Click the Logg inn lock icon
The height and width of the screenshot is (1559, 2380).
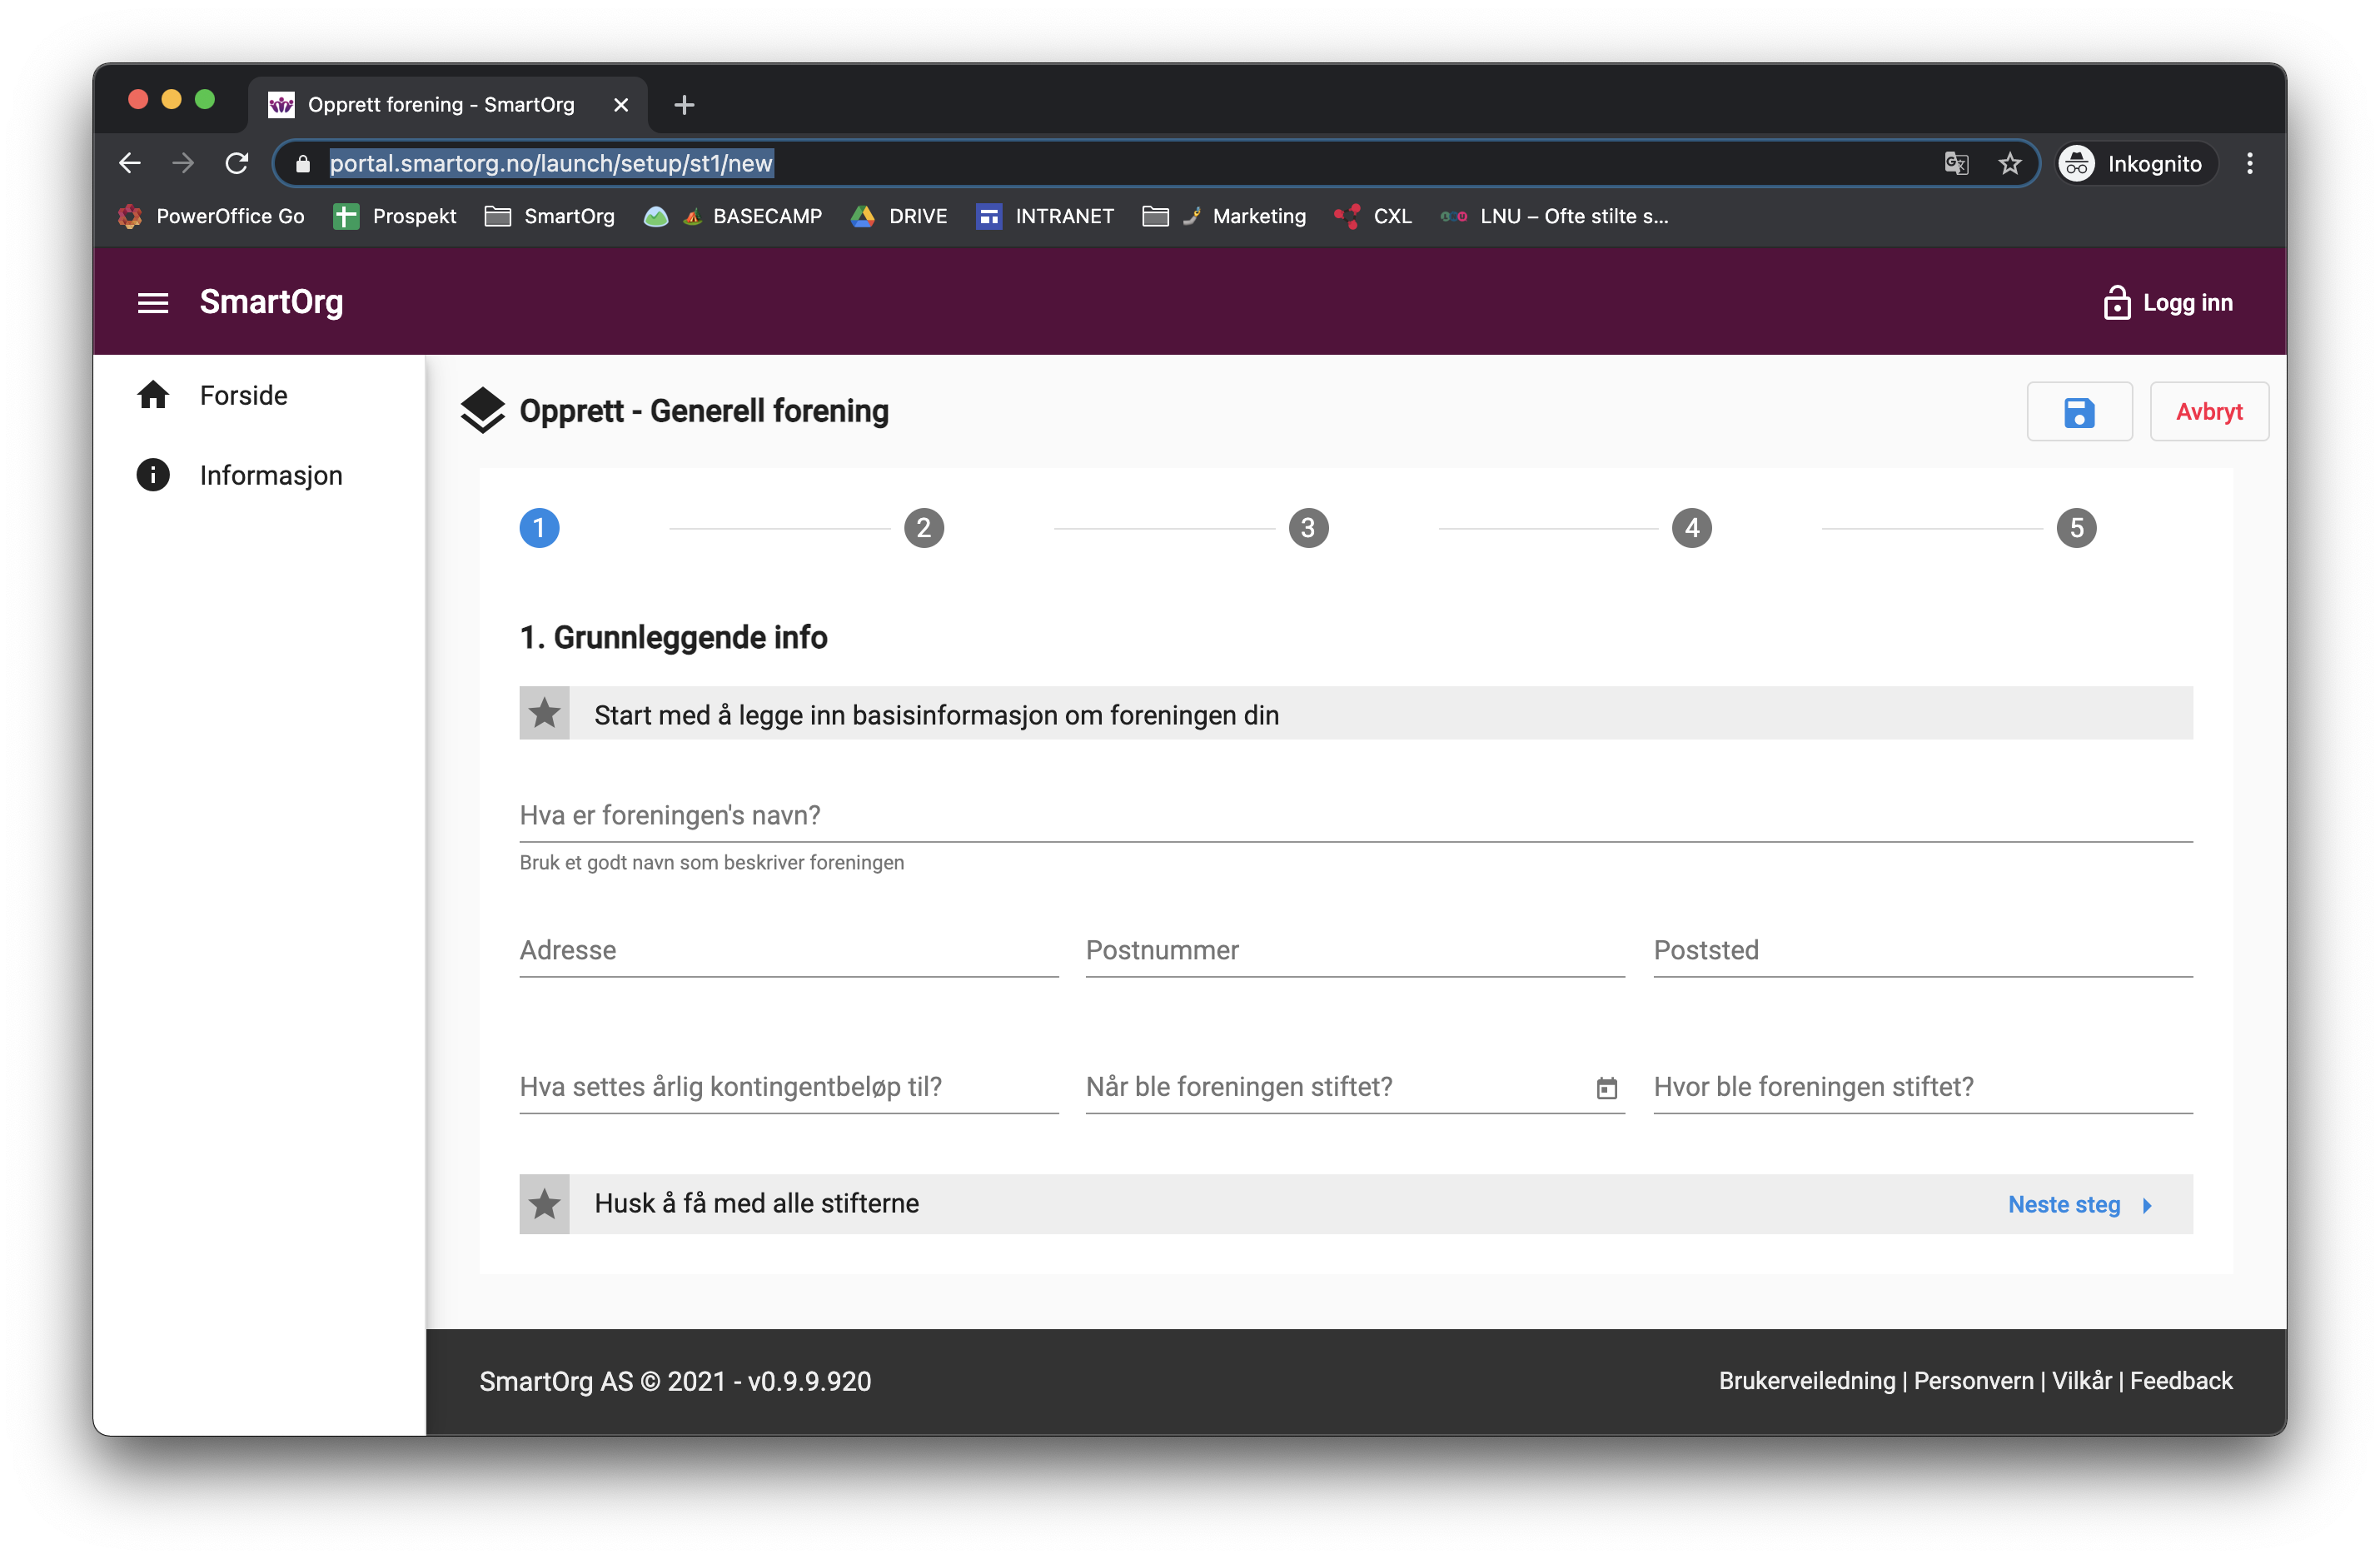point(2116,302)
